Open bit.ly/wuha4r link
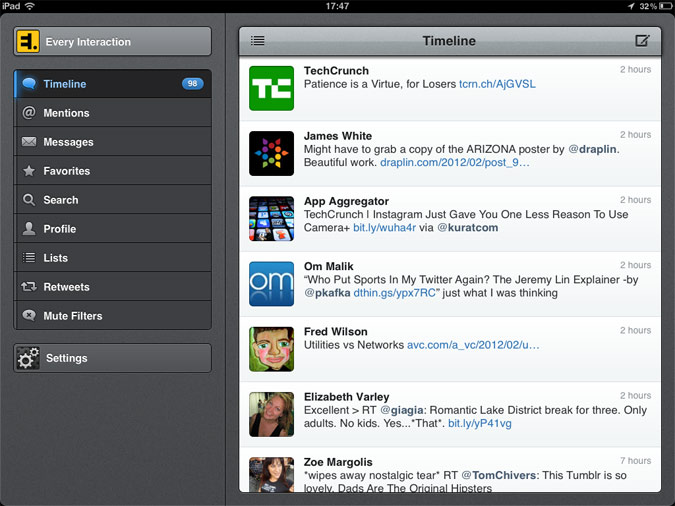 click(384, 227)
